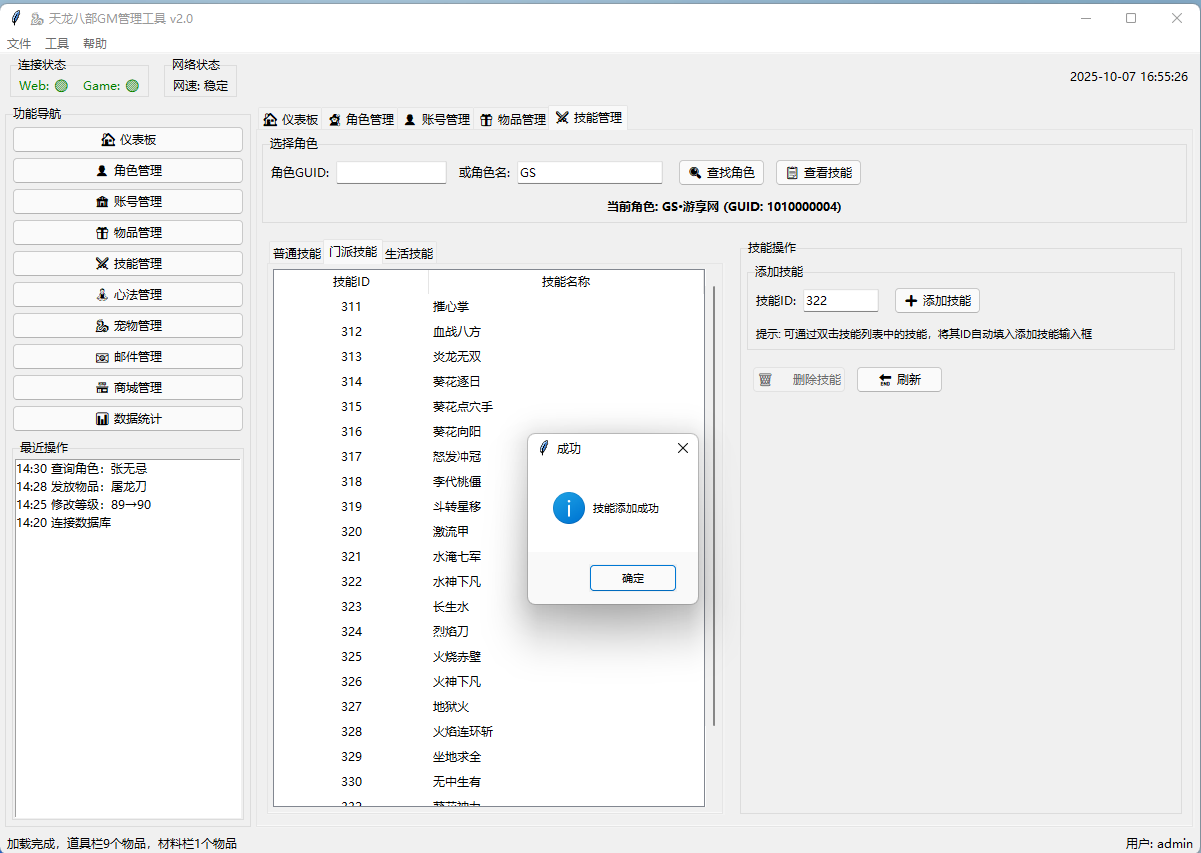
Task: Open 角色管理 in the sidebar
Action: click(x=128, y=171)
